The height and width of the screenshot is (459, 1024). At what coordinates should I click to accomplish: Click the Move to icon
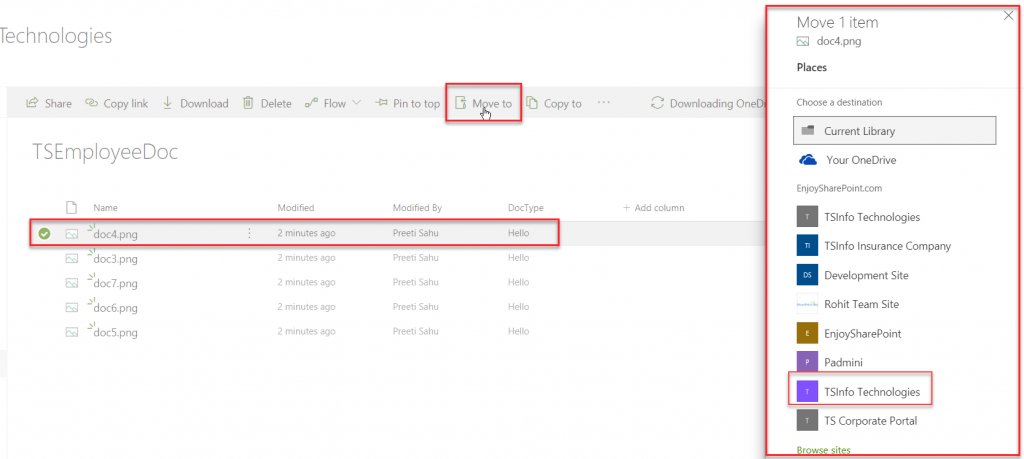(x=461, y=103)
